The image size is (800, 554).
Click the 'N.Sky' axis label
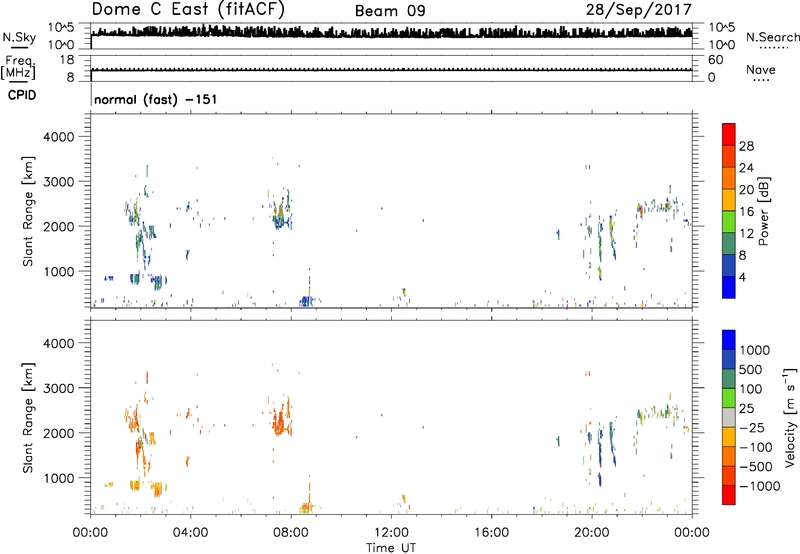pyautogui.click(x=19, y=37)
